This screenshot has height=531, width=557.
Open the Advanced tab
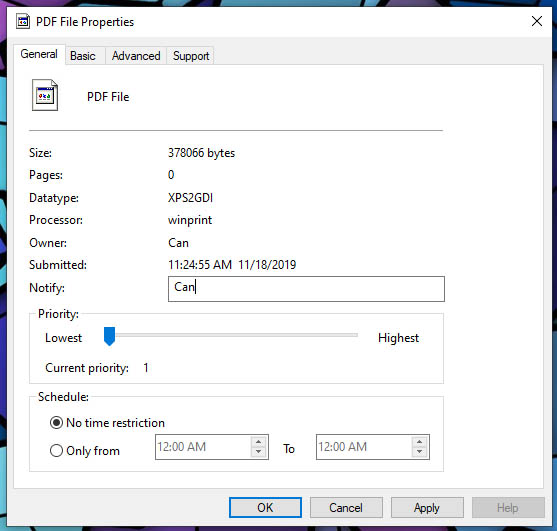(x=136, y=56)
